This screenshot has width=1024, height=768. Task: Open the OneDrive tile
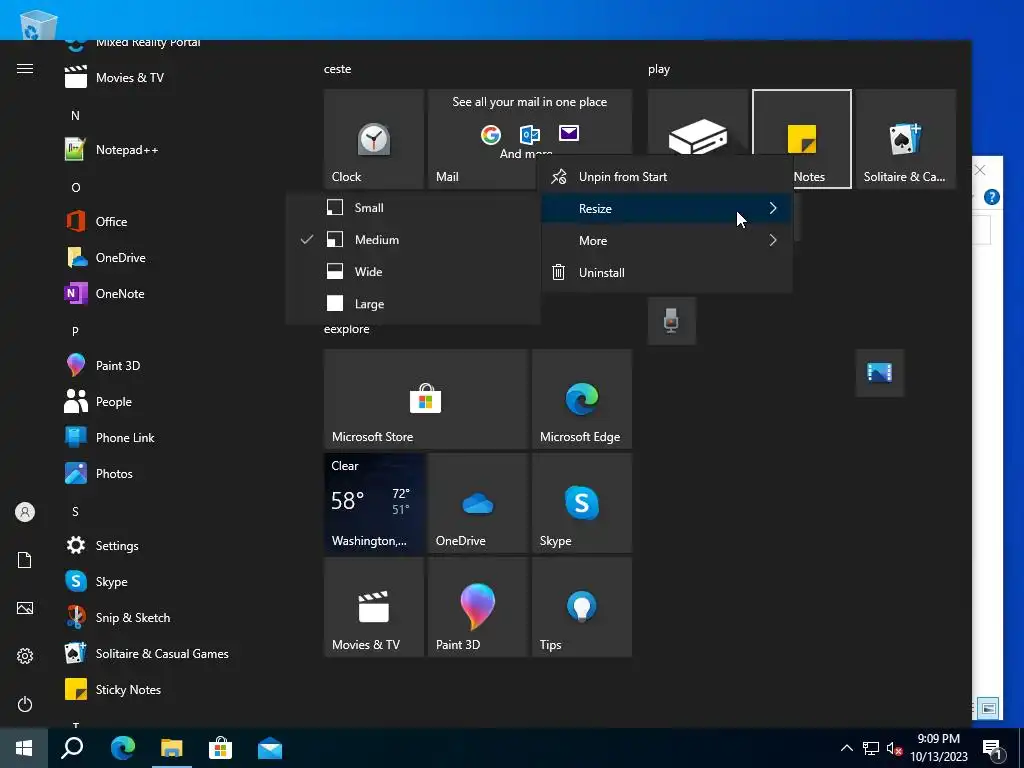pyautogui.click(x=477, y=503)
